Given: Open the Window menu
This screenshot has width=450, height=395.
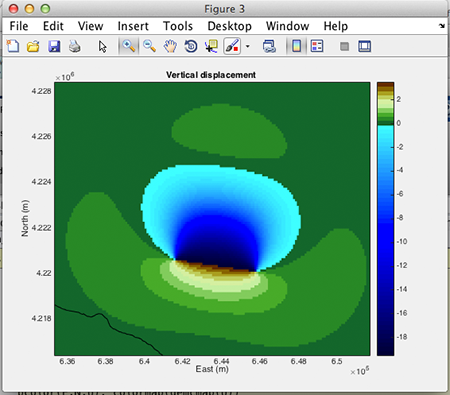Looking at the screenshot, I should [x=287, y=26].
